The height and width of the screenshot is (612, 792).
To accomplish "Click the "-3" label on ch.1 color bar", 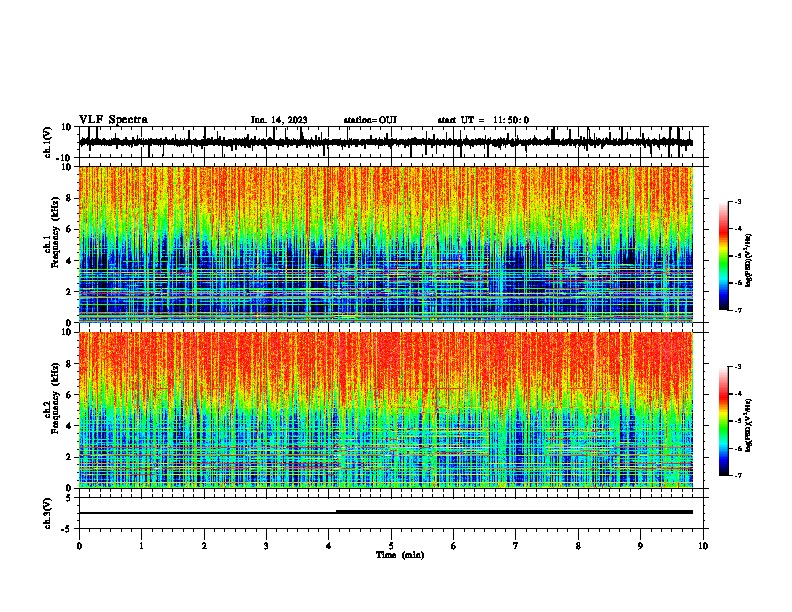I will tap(738, 202).
